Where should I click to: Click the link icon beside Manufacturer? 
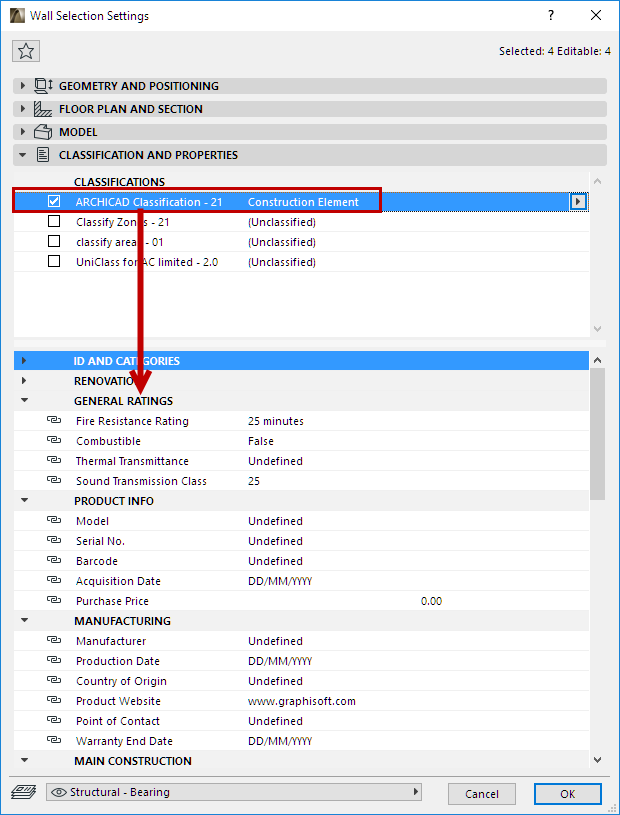(x=54, y=641)
